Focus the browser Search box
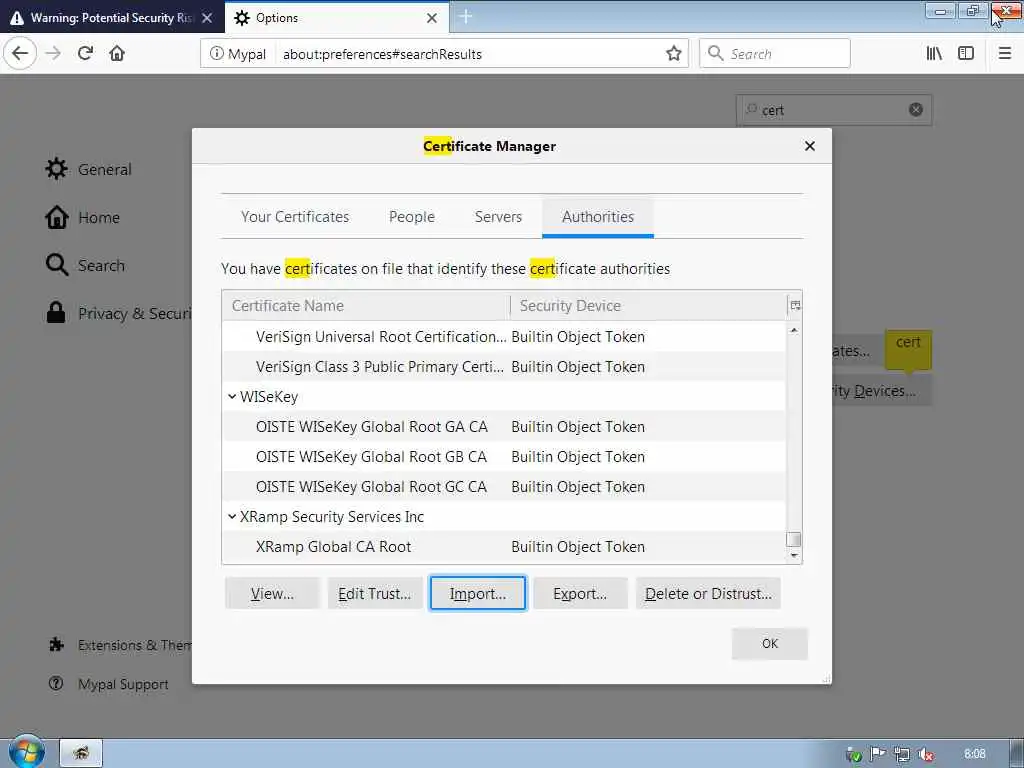Screen dimensions: 1024x768 pyautogui.click(x=775, y=54)
